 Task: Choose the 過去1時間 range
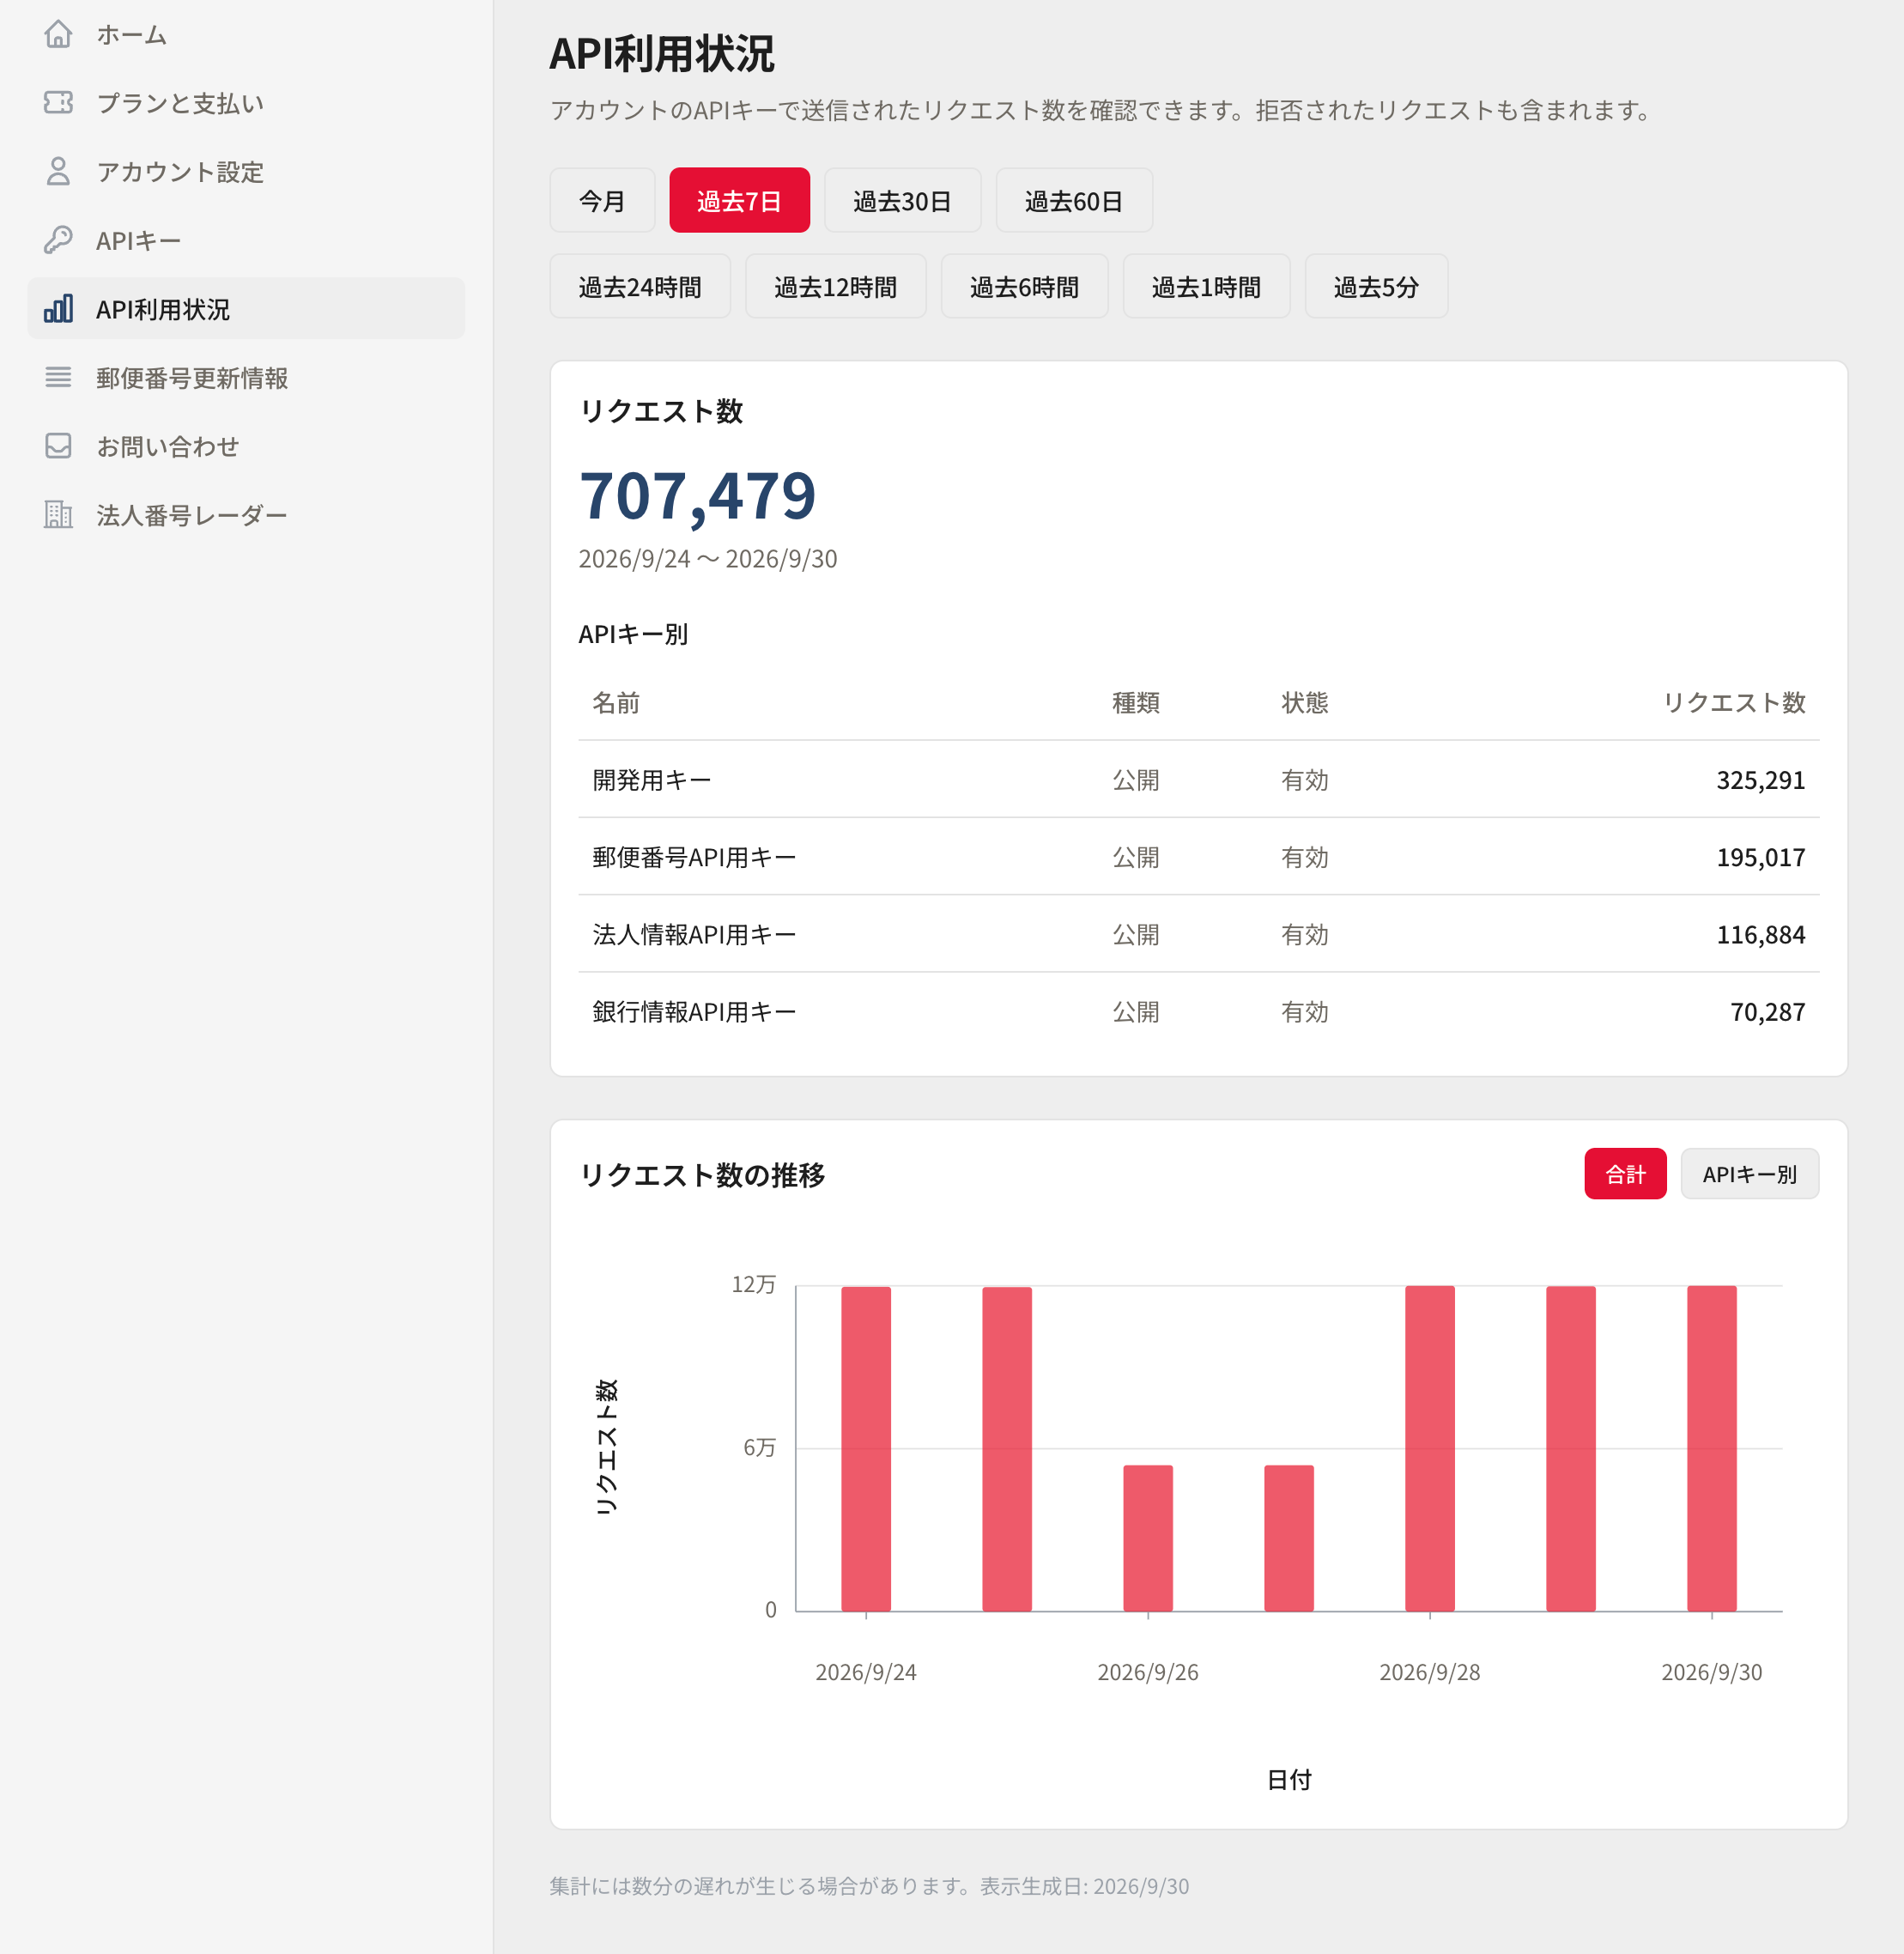[x=1207, y=286]
